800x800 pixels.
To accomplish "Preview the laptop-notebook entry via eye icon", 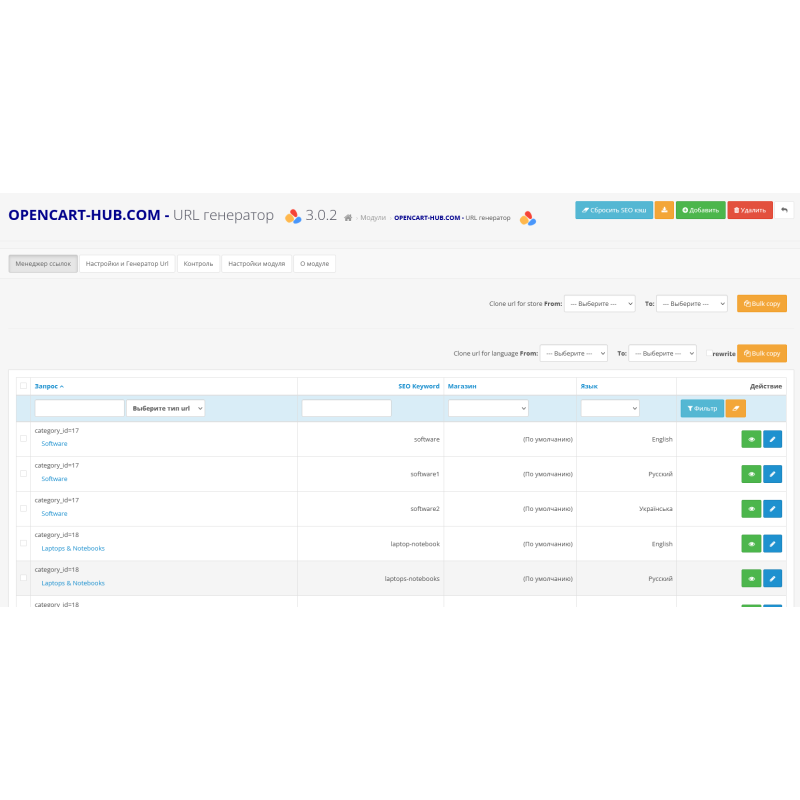I will click(x=751, y=543).
